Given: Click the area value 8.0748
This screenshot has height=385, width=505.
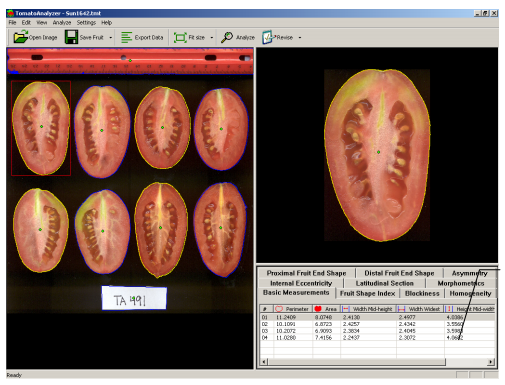Looking at the screenshot, I should pos(323,317).
